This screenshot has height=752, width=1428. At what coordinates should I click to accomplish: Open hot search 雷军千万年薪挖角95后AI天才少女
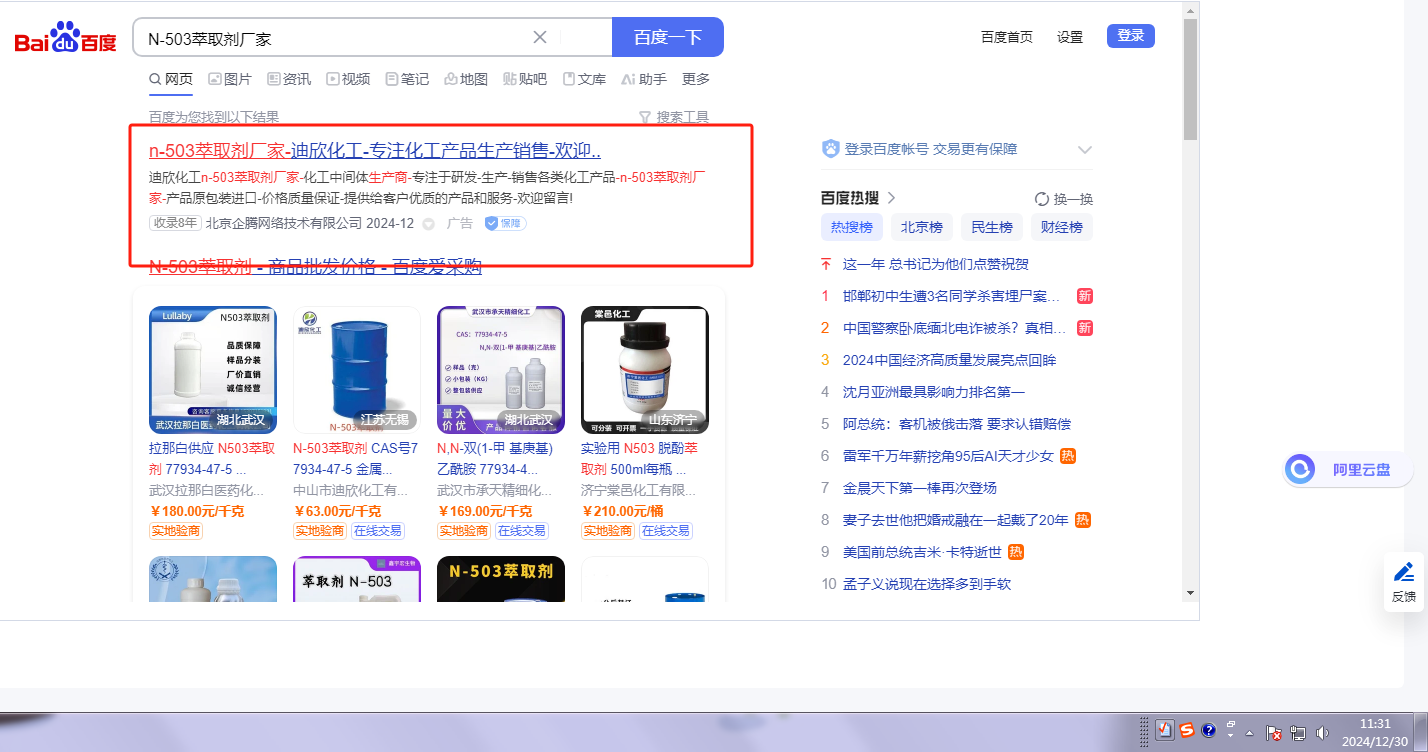pyautogui.click(x=948, y=456)
